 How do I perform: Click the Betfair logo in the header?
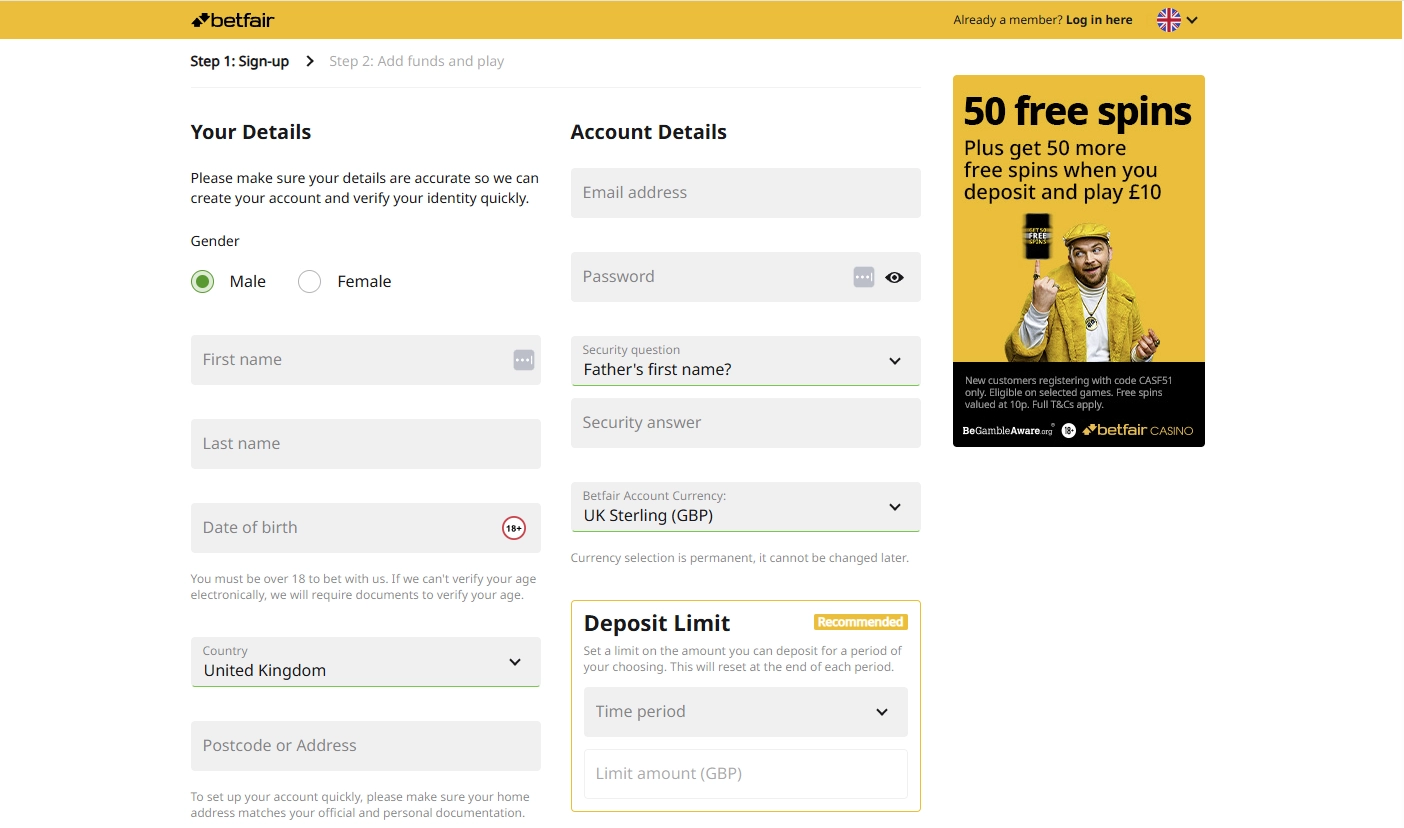232,19
